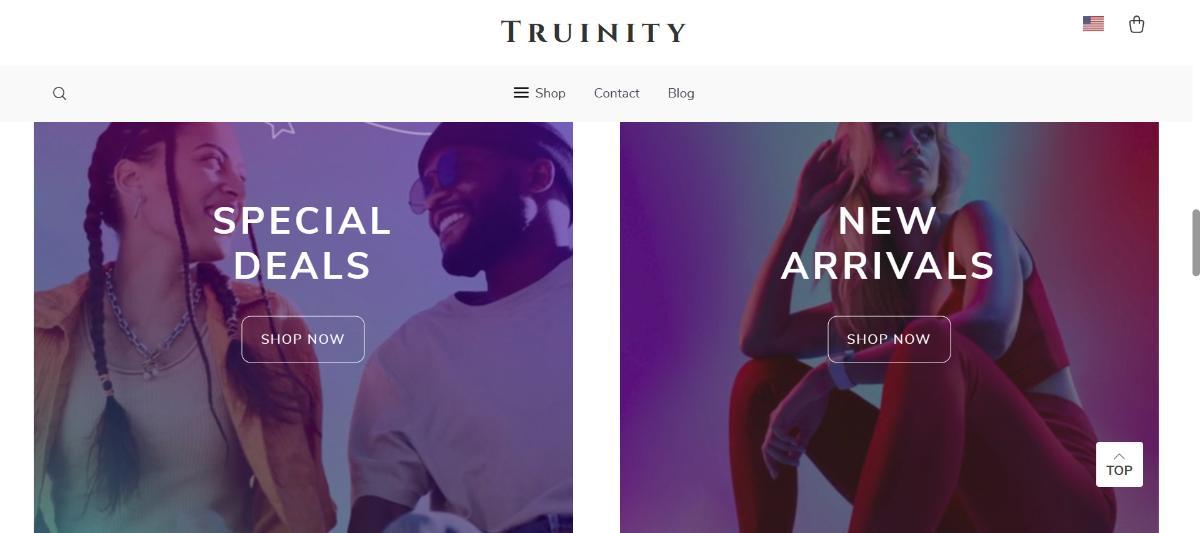Click the Truinity logo
1200x533 pixels.
tap(593, 32)
